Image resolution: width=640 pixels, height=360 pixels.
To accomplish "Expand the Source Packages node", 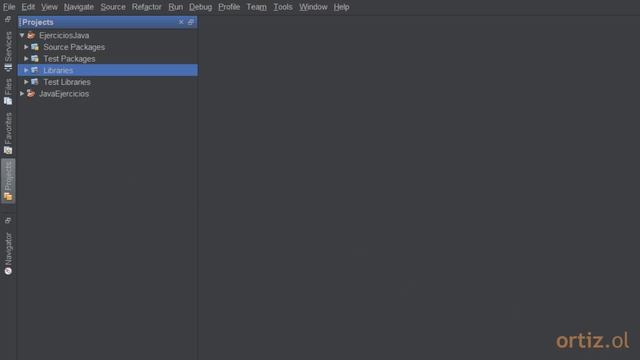I will [x=26, y=47].
